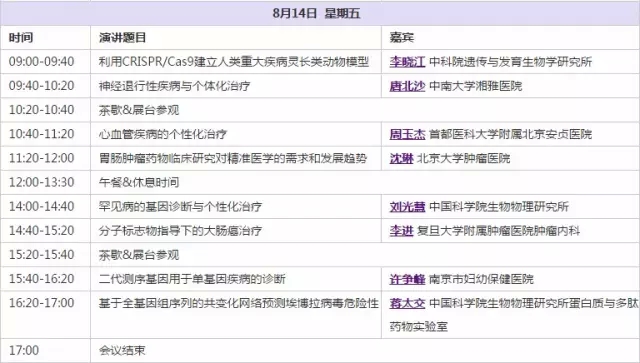640x363 pixels.
Task: Open speaker link 沈琳
Action: point(401,158)
